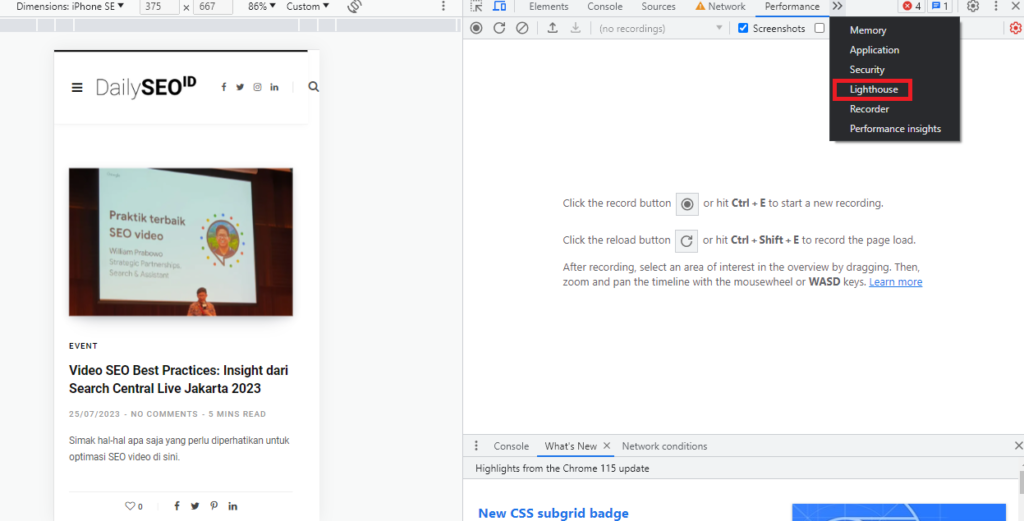The image size is (1024, 521).
Task: Click the Facebook icon in site header
Action: (223, 87)
